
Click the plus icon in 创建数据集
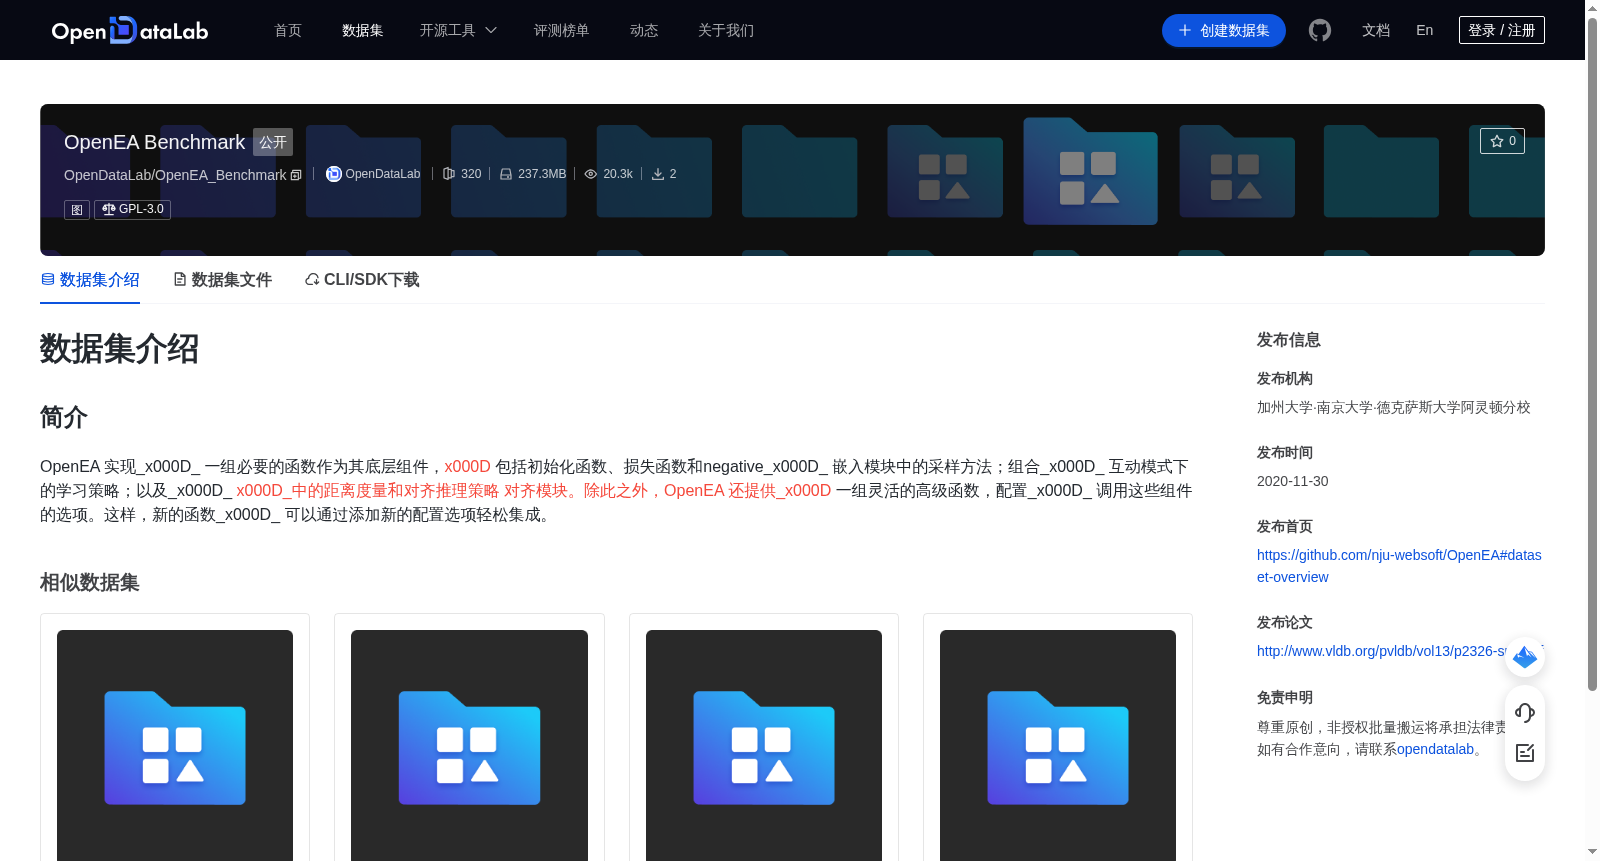(x=1185, y=30)
